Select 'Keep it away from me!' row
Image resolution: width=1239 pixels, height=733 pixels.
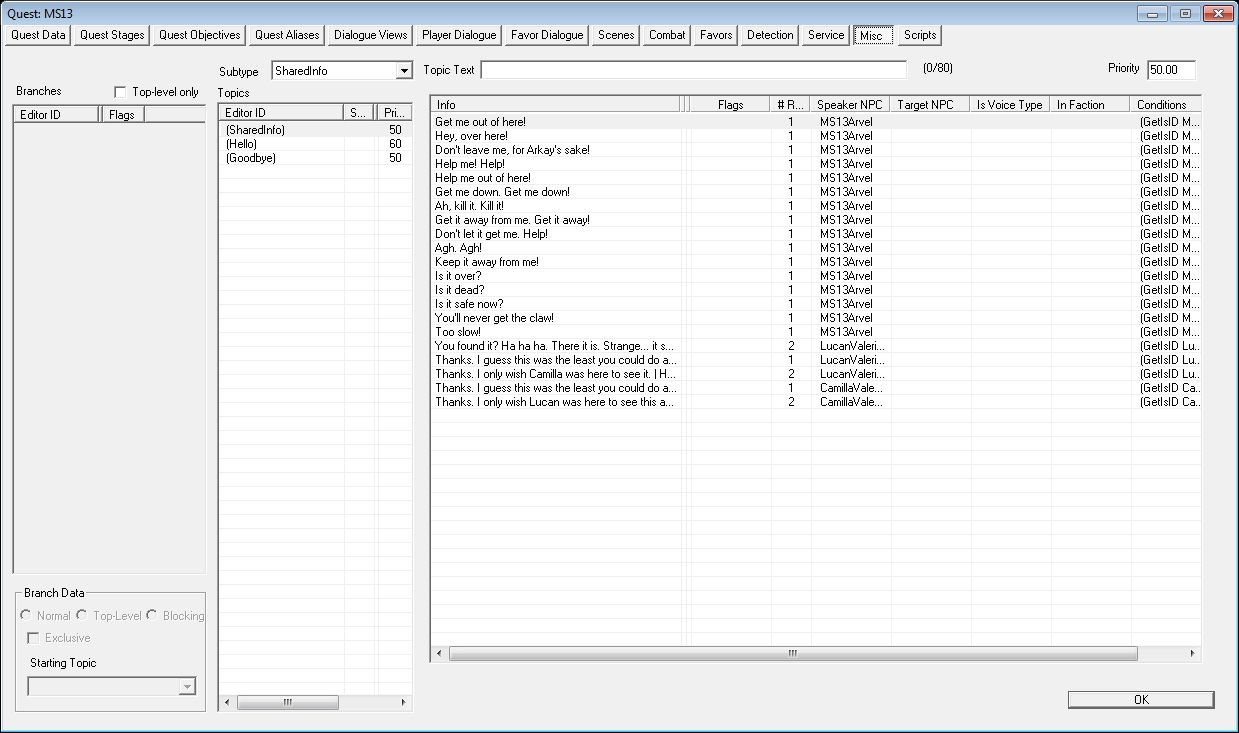[815, 262]
